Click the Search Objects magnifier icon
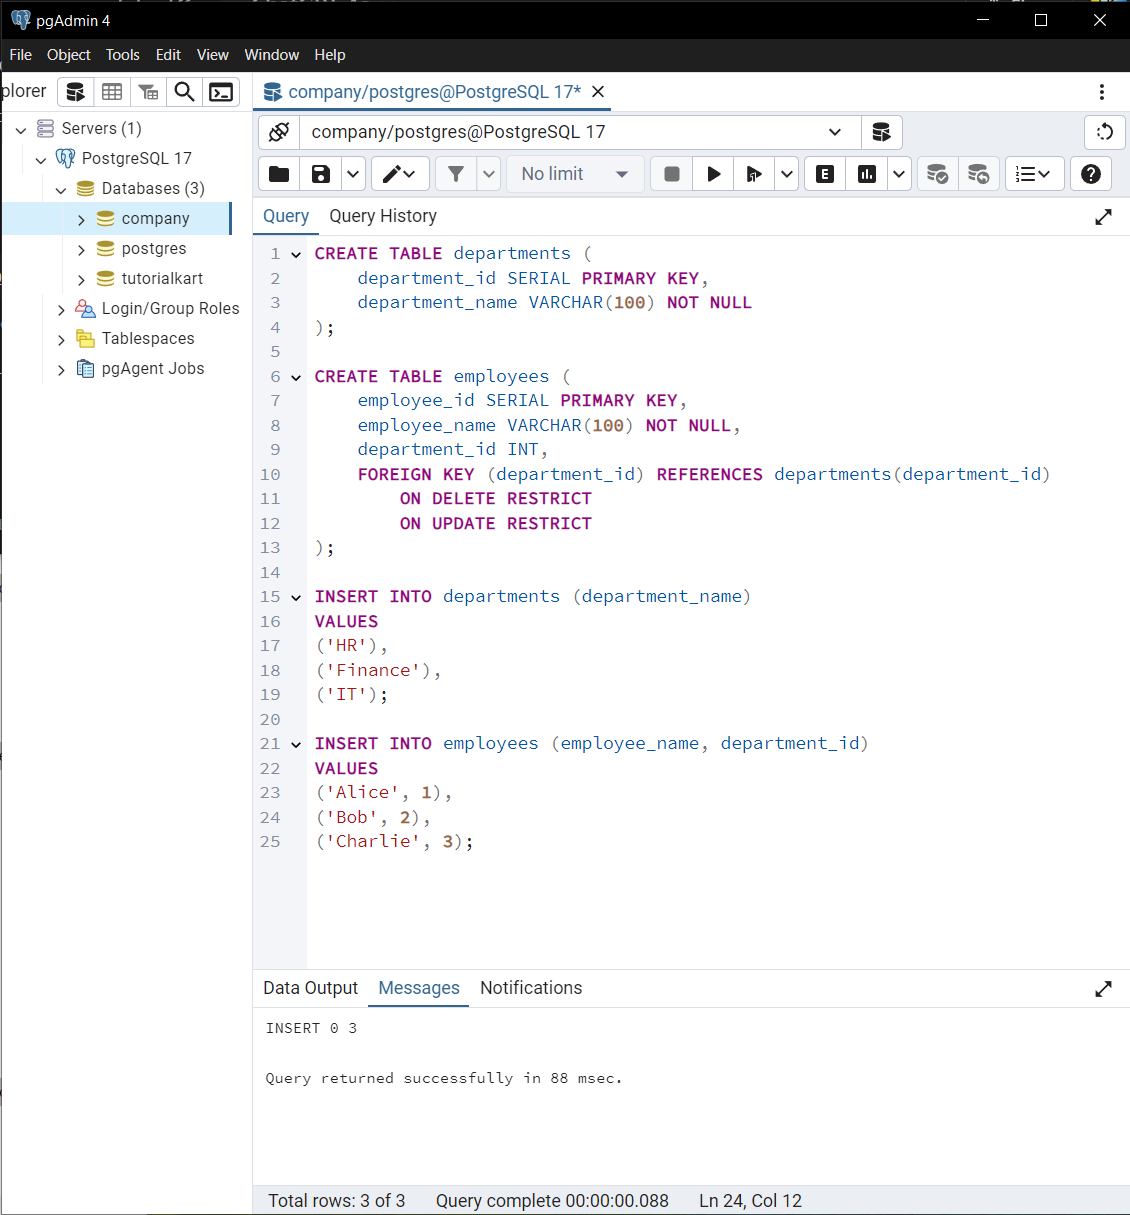This screenshot has height=1215, width=1130. (x=184, y=92)
